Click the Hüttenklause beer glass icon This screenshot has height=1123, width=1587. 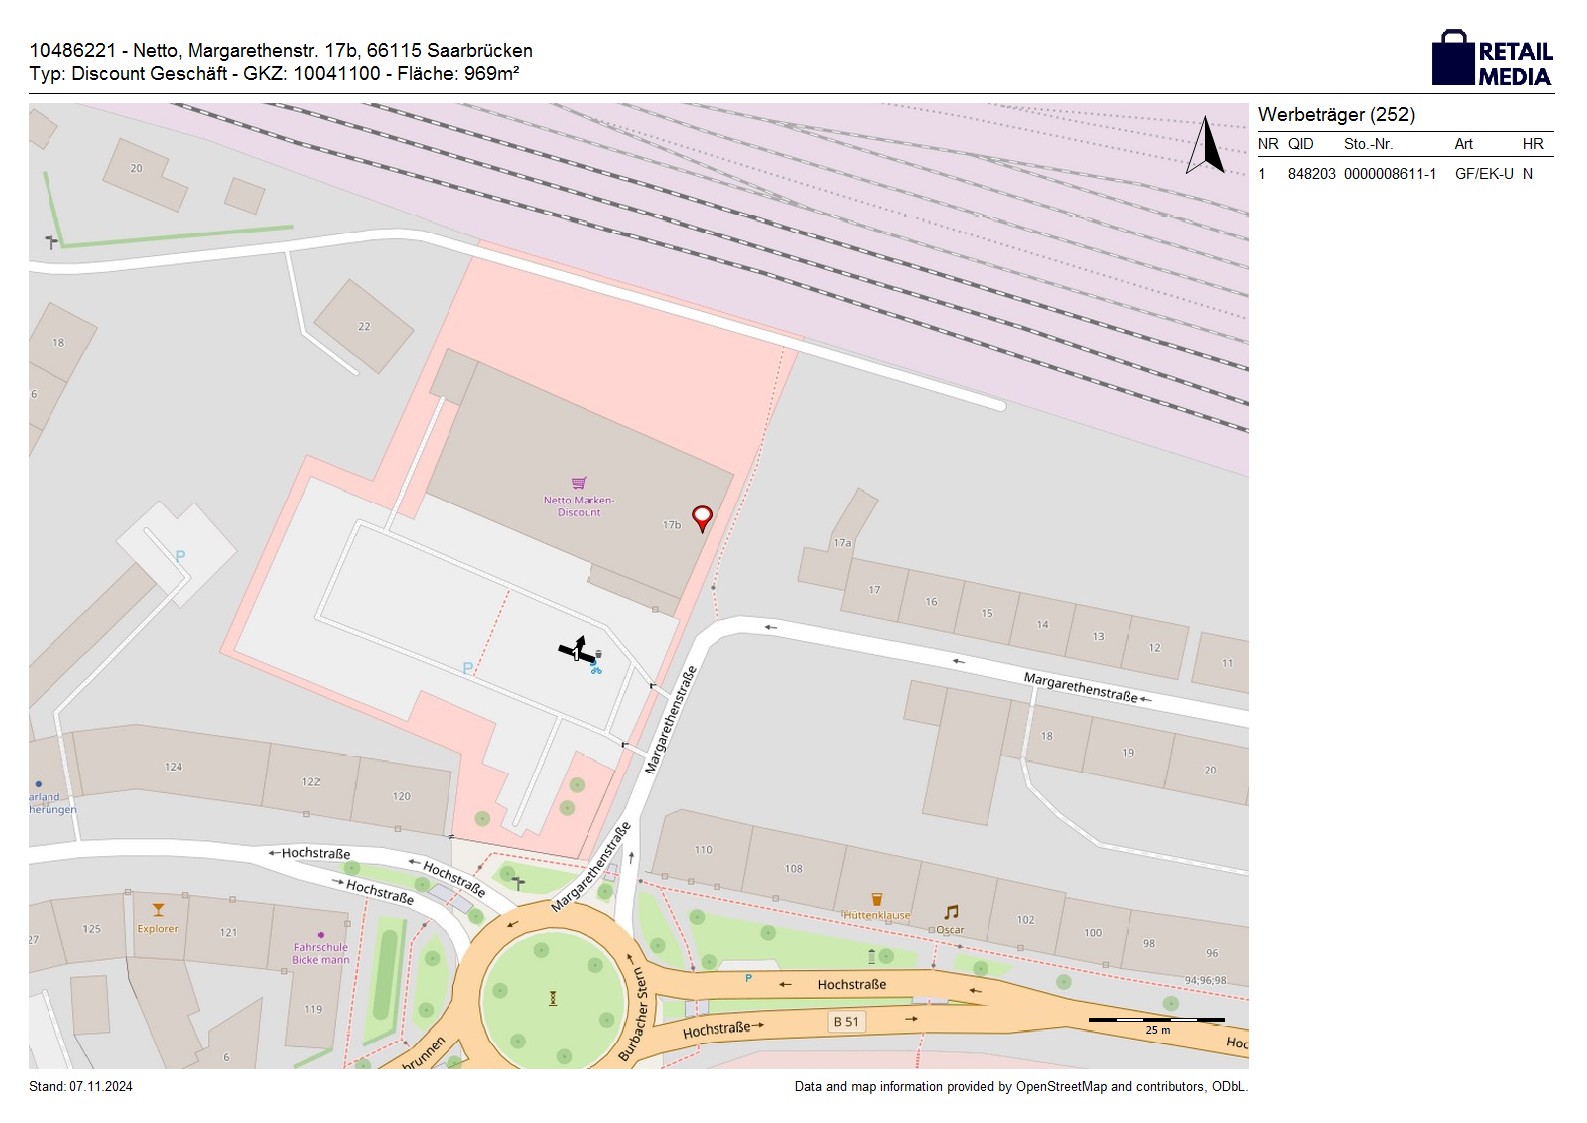coord(877,900)
